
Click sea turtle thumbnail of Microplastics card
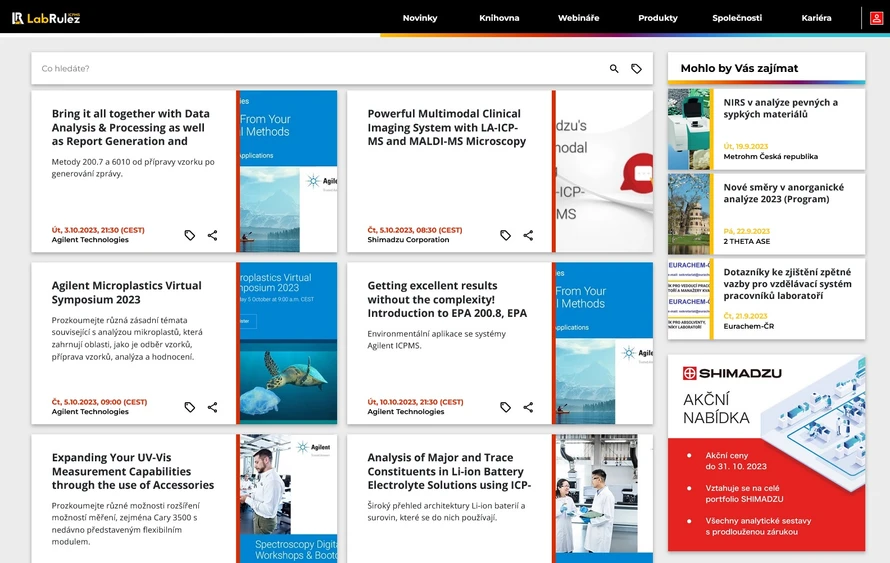pyautogui.click(x=288, y=343)
